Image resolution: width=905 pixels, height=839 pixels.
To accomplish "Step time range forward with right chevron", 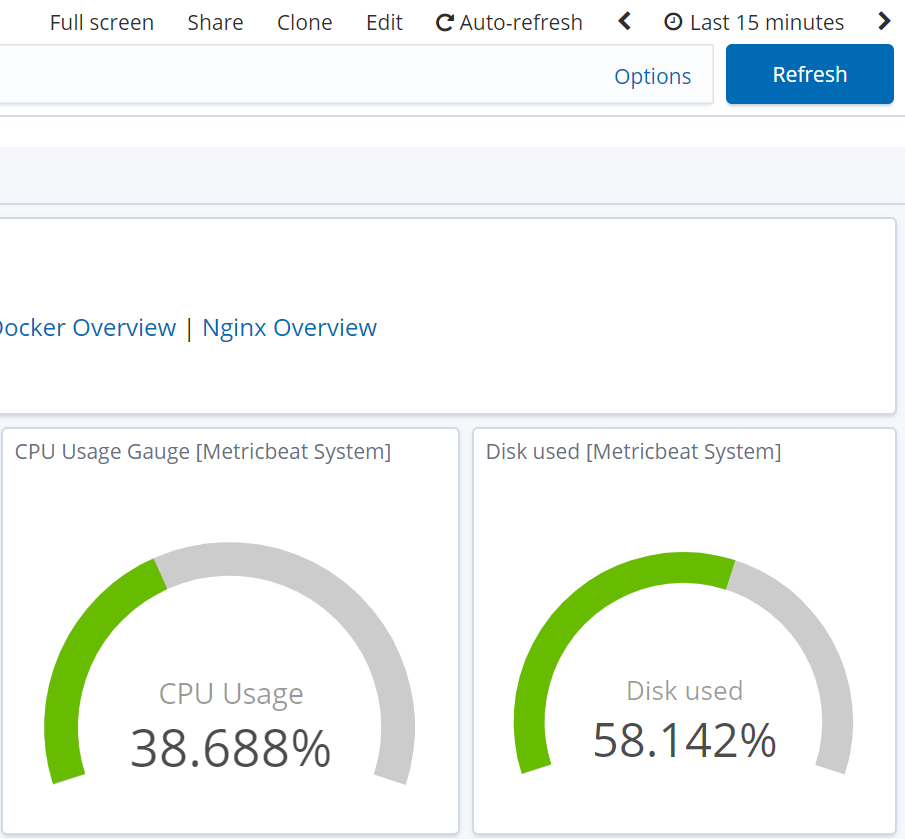I will point(883,21).
